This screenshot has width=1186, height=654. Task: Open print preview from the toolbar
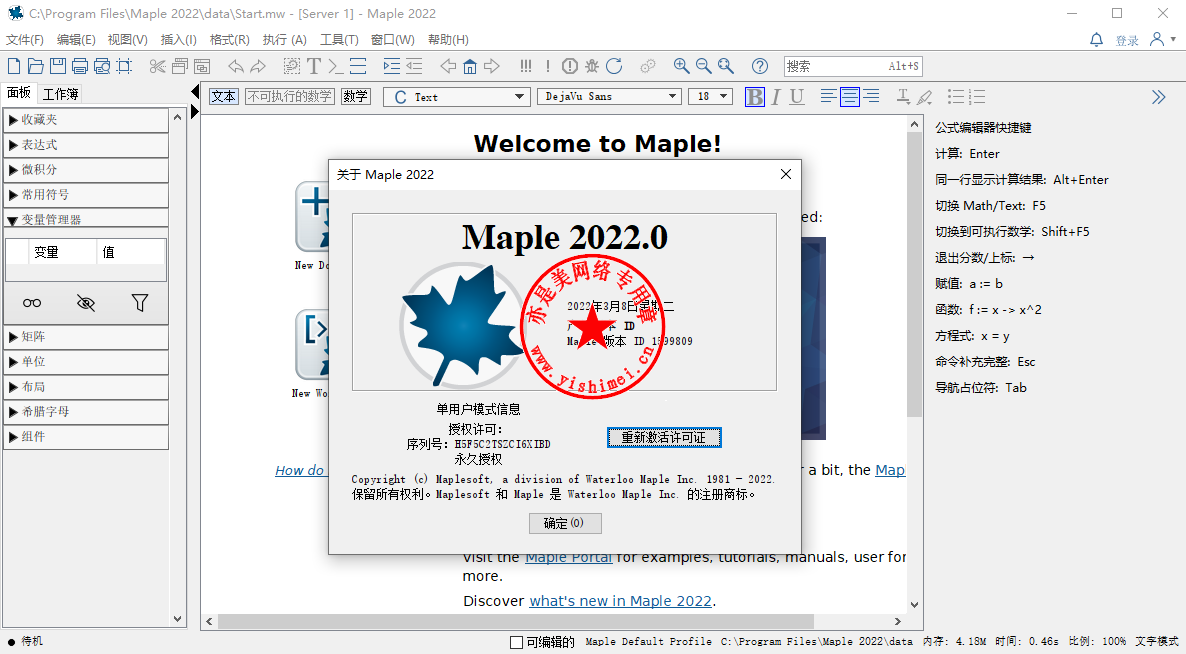(101, 67)
